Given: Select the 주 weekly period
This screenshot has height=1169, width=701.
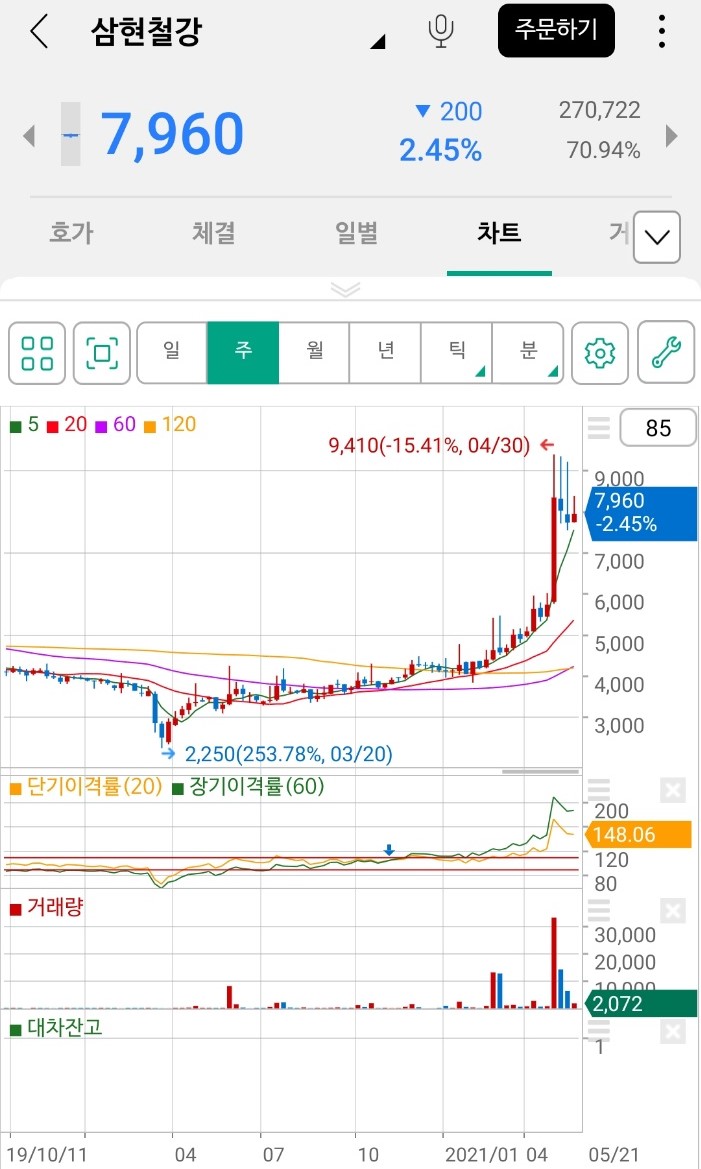Looking at the screenshot, I should pyautogui.click(x=243, y=353).
